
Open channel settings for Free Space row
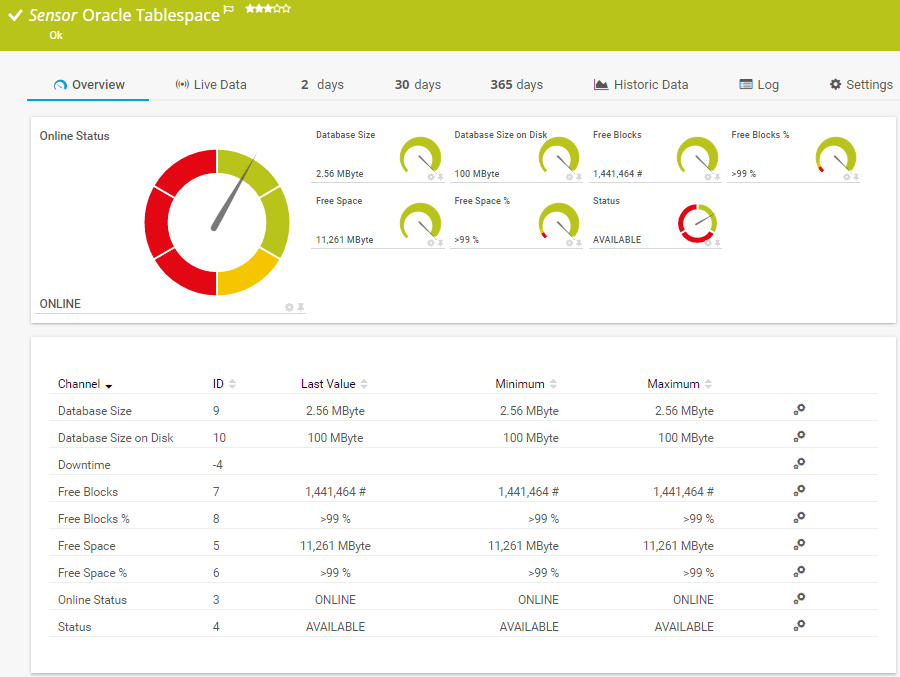[799, 545]
